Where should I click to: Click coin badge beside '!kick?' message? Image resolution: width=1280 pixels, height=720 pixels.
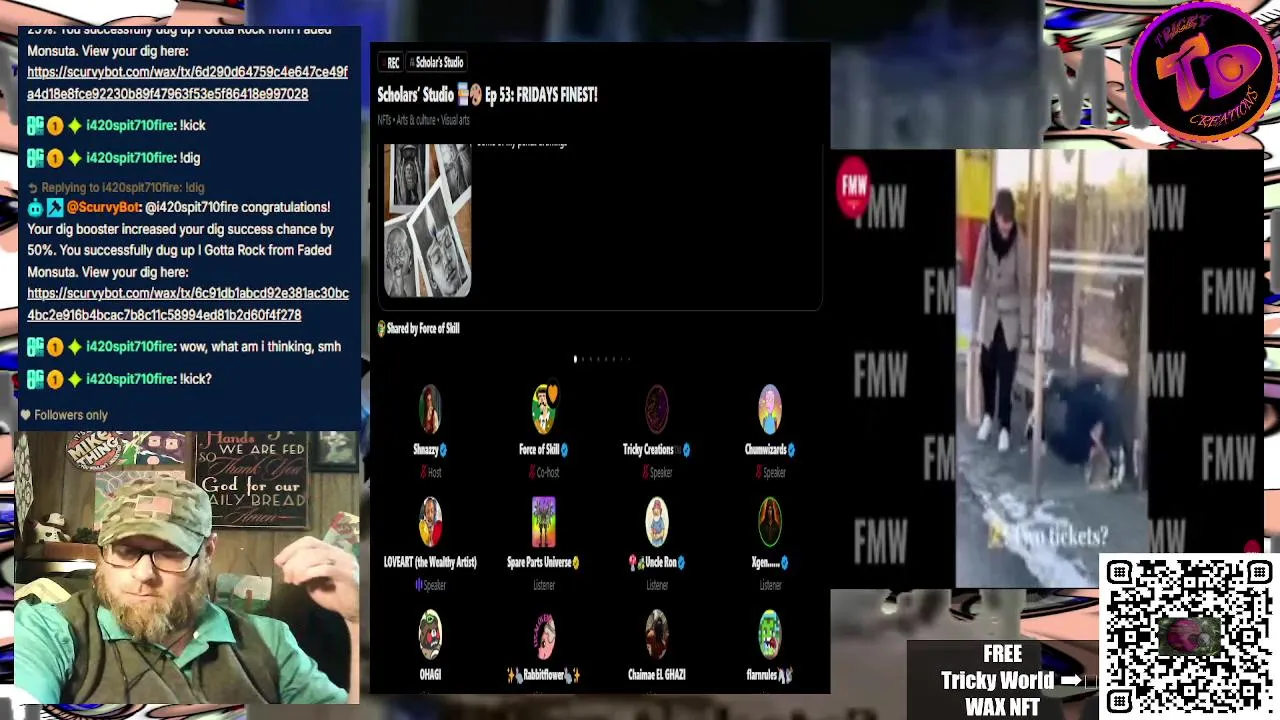pos(55,379)
